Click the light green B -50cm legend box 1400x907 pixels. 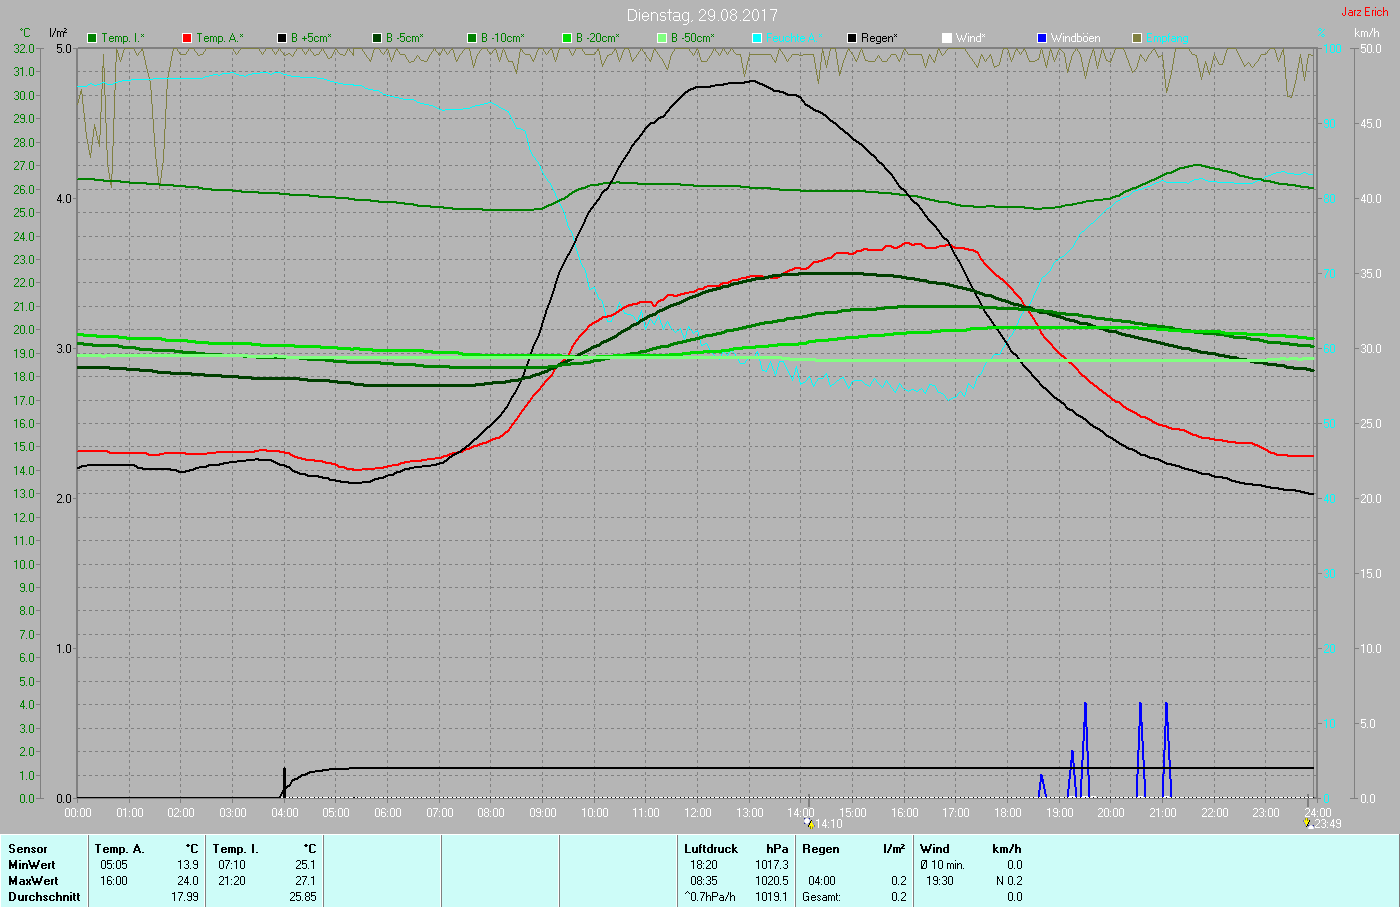coord(662,38)
